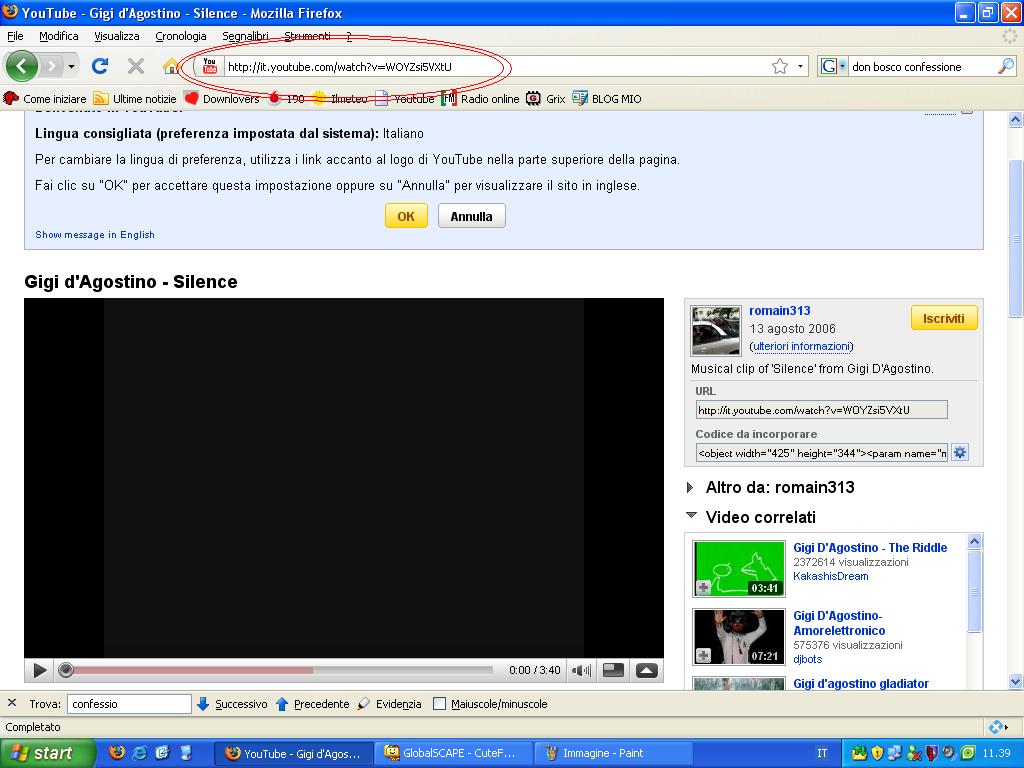Click the stop loading X icon
1024x768 pixels.
[x=136, y=66]
